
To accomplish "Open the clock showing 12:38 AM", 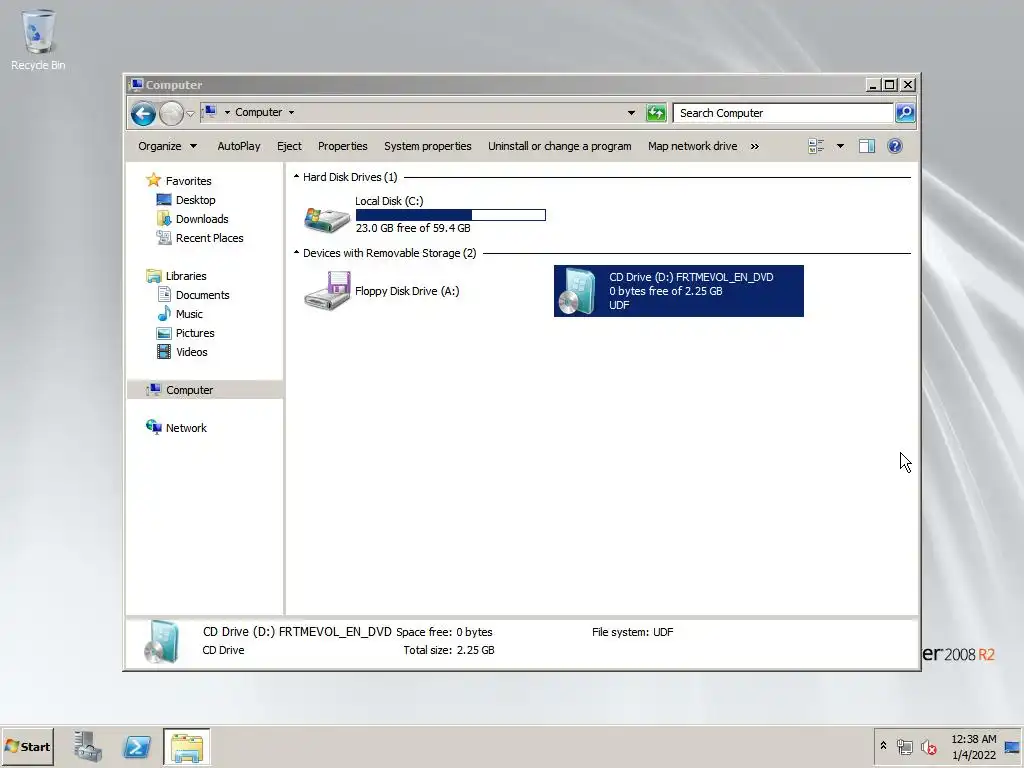I will [x=974, y=746].
